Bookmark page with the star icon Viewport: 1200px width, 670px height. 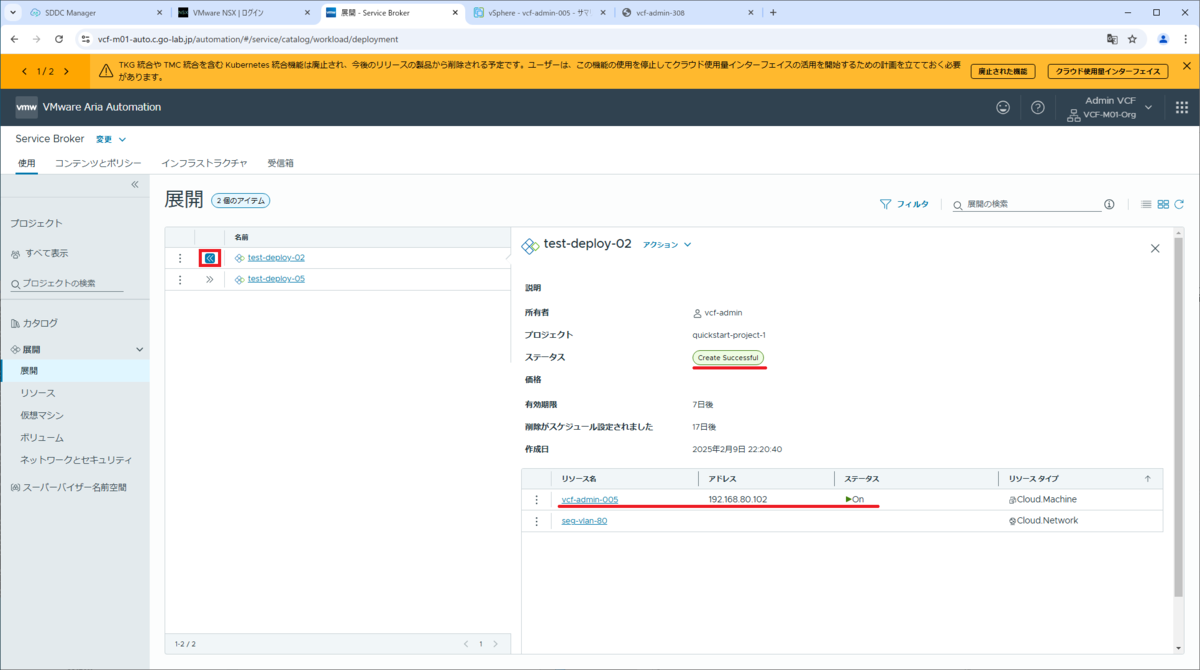[x=1132, y=39]
